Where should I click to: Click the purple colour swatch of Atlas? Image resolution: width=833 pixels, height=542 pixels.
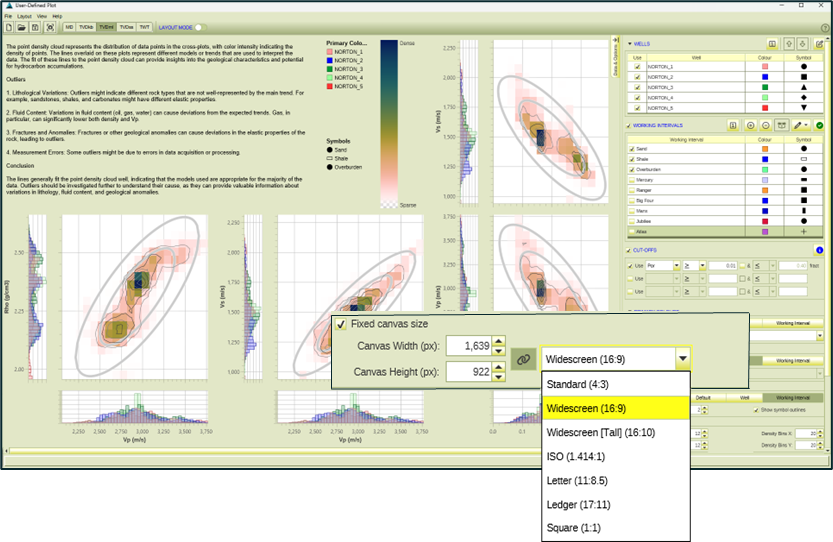(764, 232)
